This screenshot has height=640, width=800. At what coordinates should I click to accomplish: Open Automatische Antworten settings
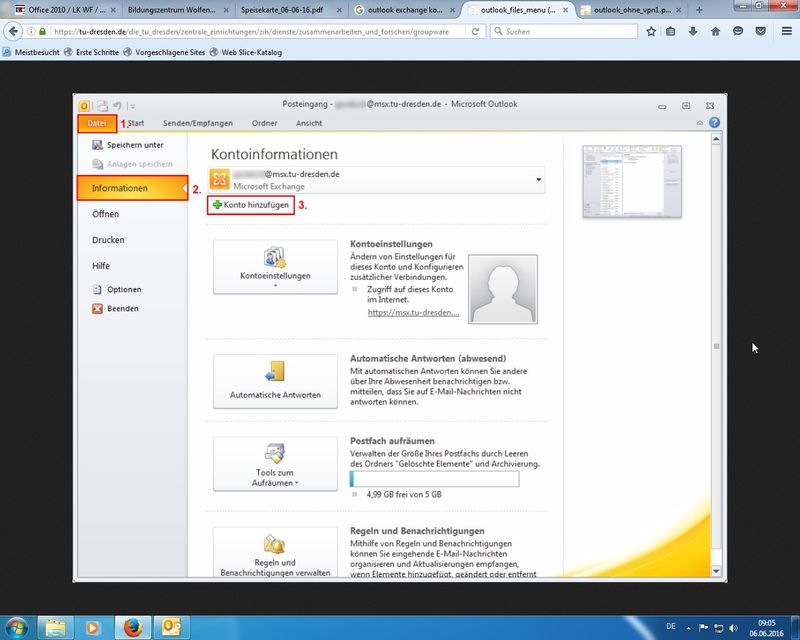tap(275, 380)
